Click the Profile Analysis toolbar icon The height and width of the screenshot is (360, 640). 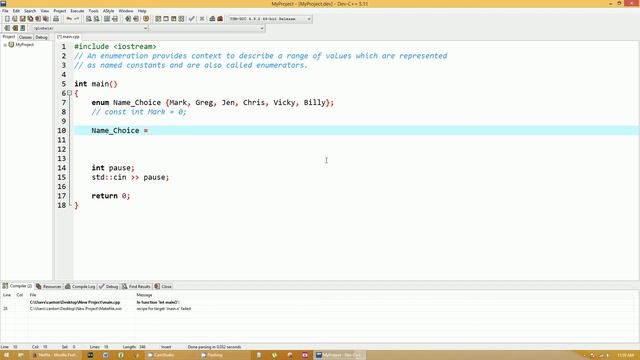tap(212, 19)
